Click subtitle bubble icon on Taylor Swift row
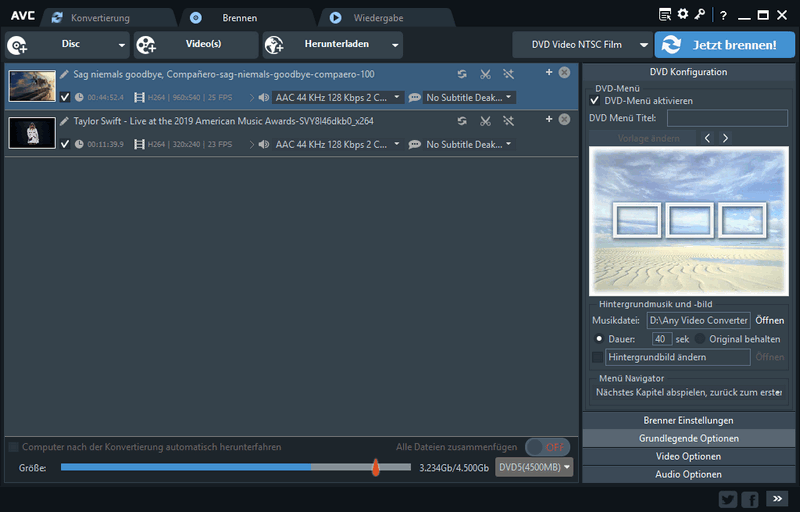 415,144
